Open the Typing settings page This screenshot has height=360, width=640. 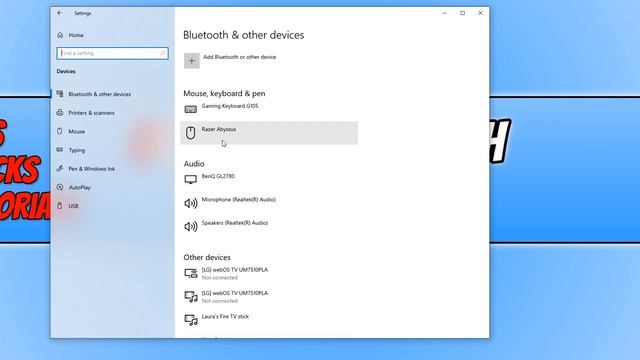(x=77, y=150)
